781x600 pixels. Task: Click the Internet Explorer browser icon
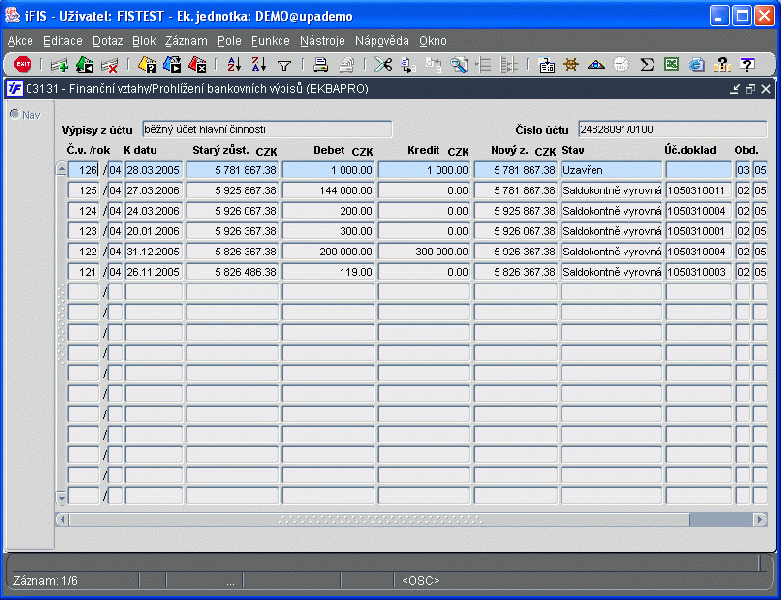point(697,65)
